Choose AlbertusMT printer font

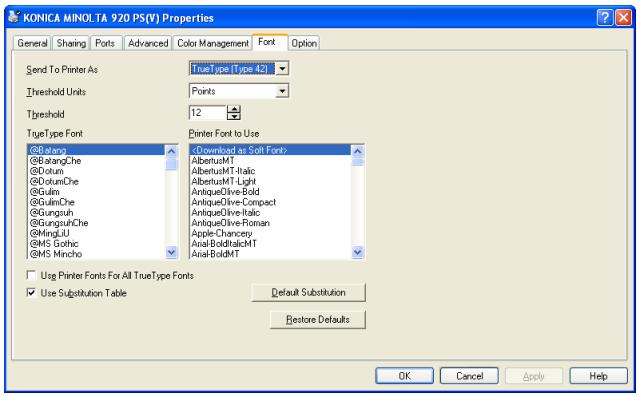pyautogui.click(x=270, y=160)
